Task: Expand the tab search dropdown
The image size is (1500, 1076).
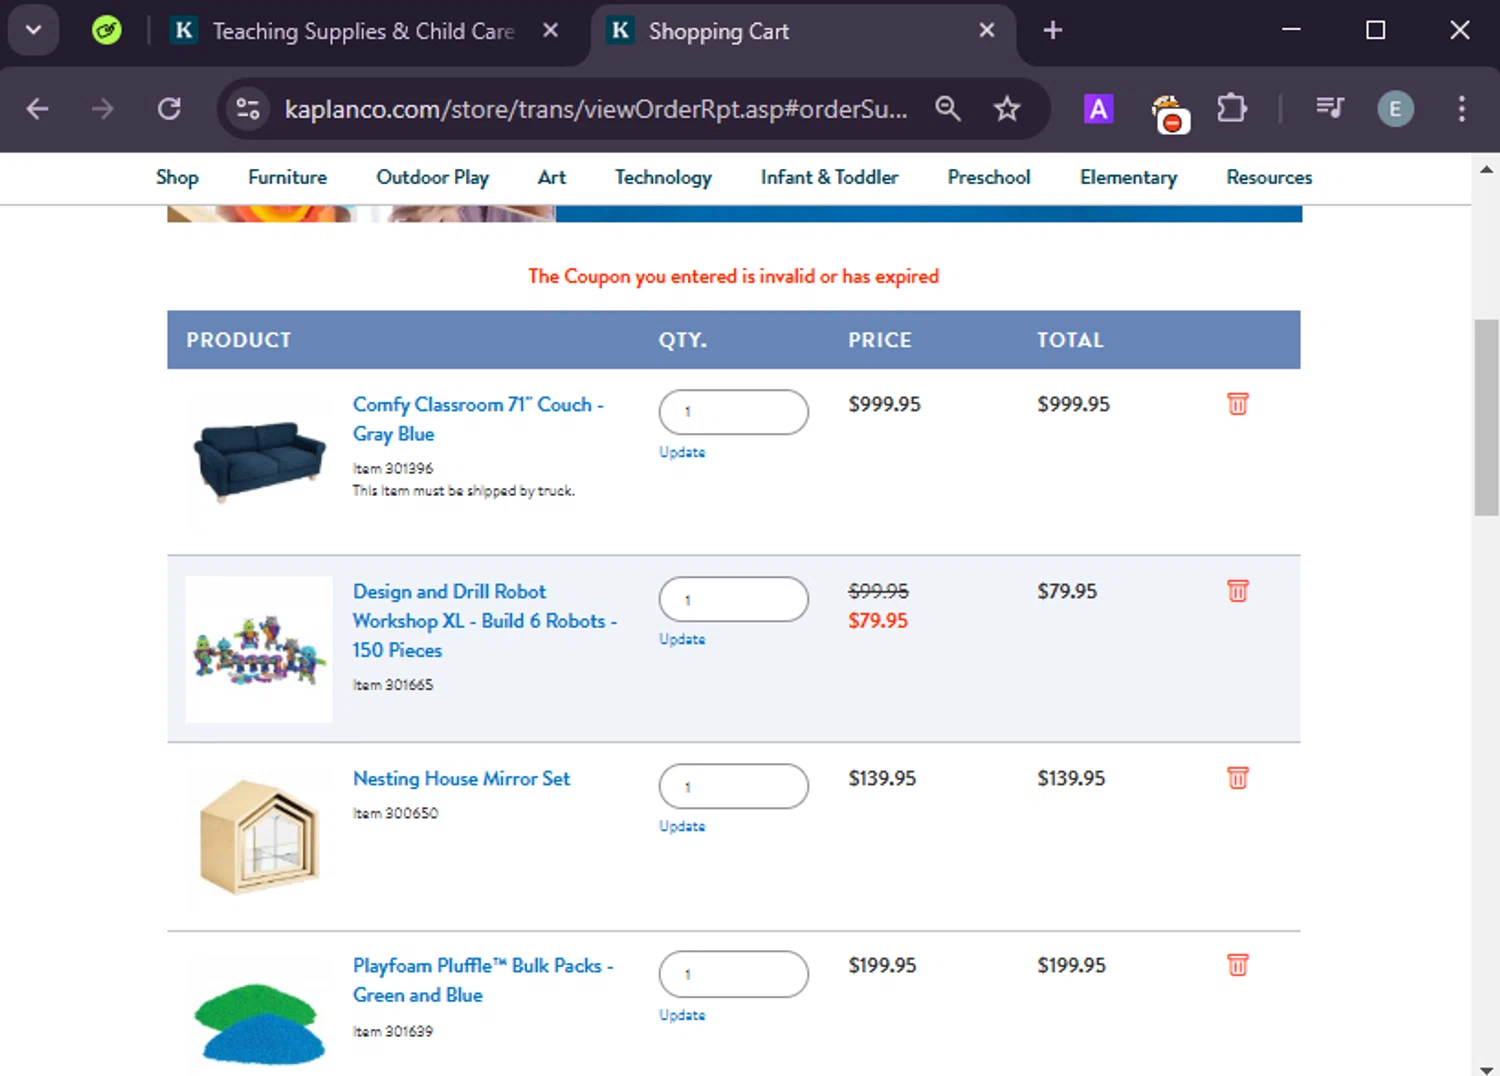Action: (x=33, y=30)
